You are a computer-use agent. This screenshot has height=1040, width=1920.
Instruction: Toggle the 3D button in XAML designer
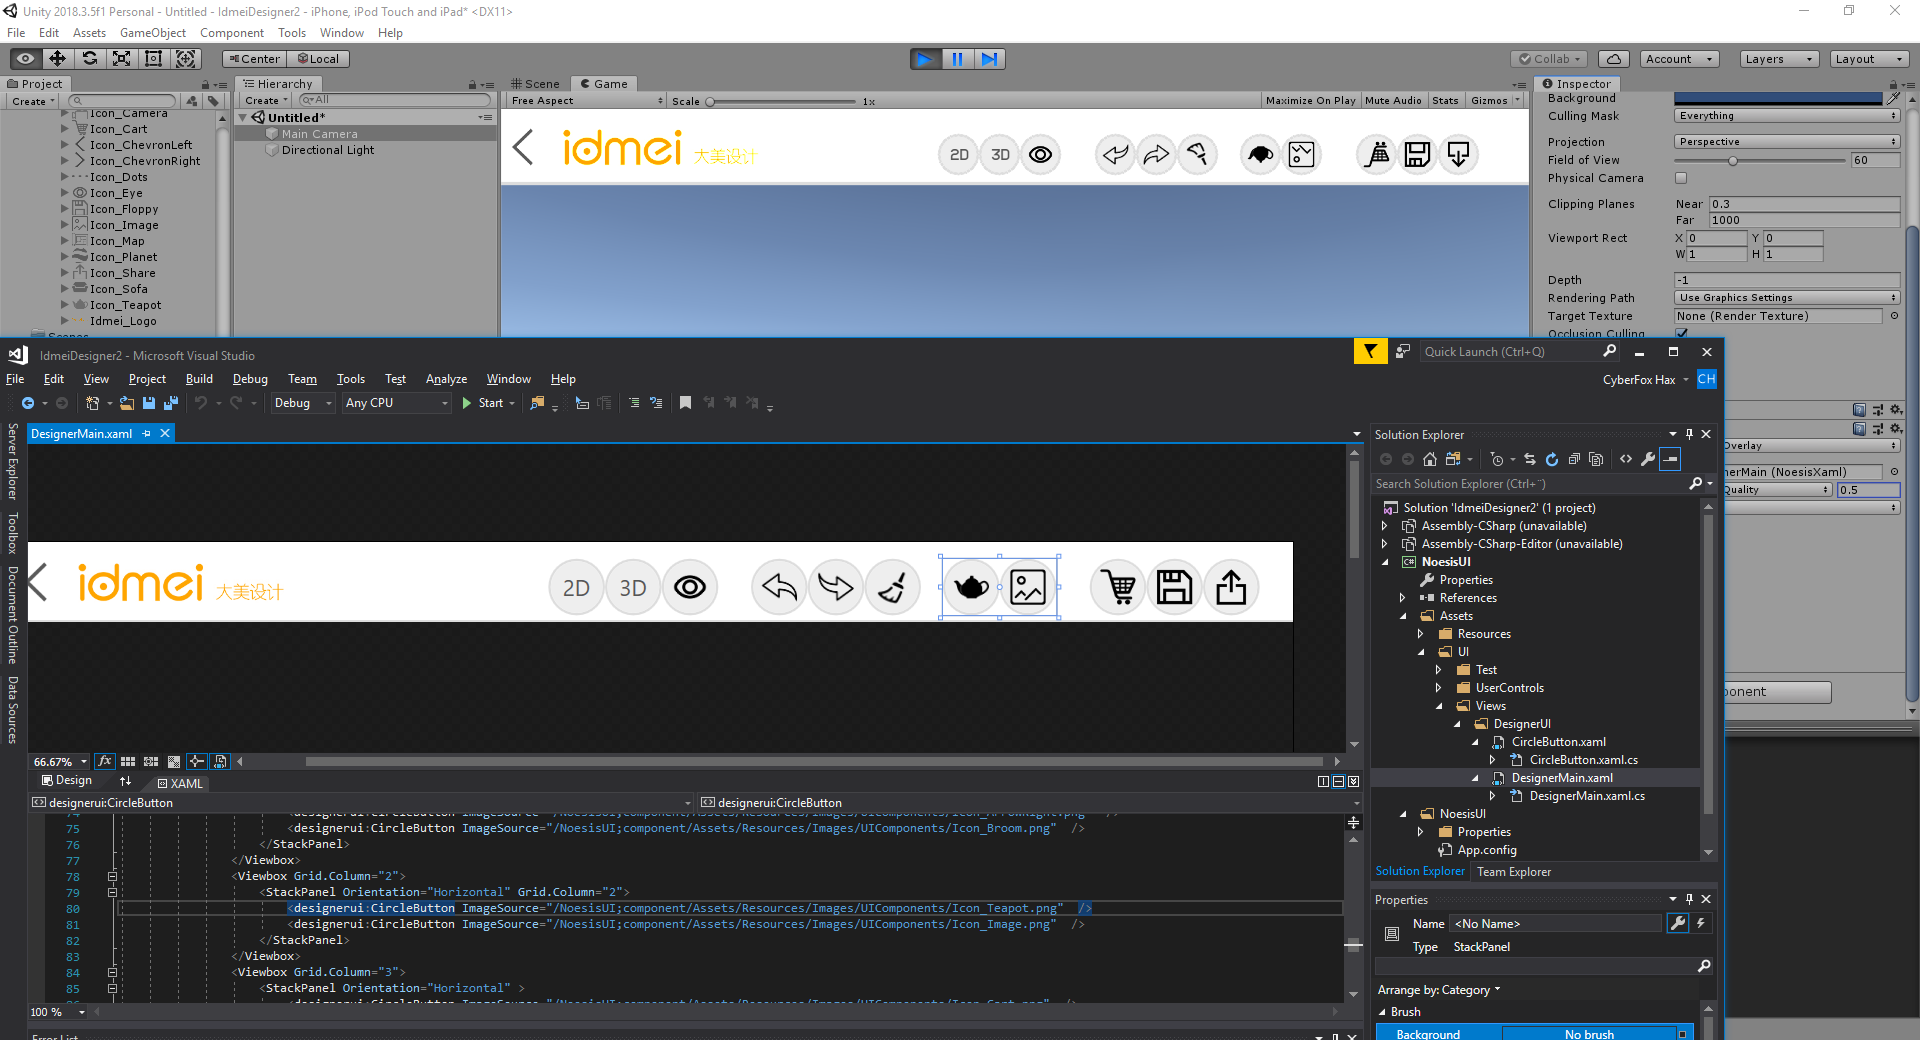coord(633,588)
